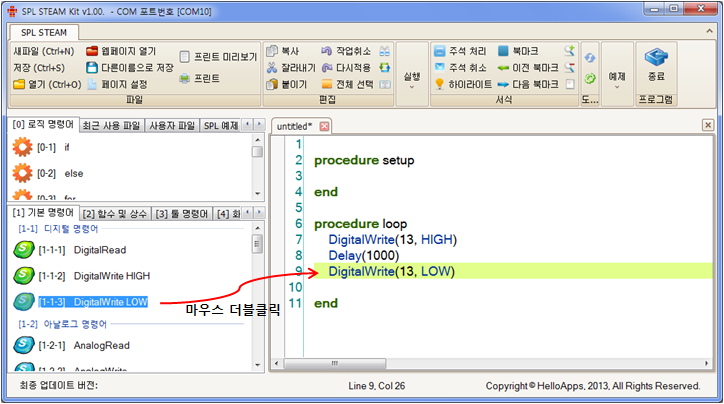Open the 예제 examples dropdown
The image size is (724, 404).
[617, 79]
